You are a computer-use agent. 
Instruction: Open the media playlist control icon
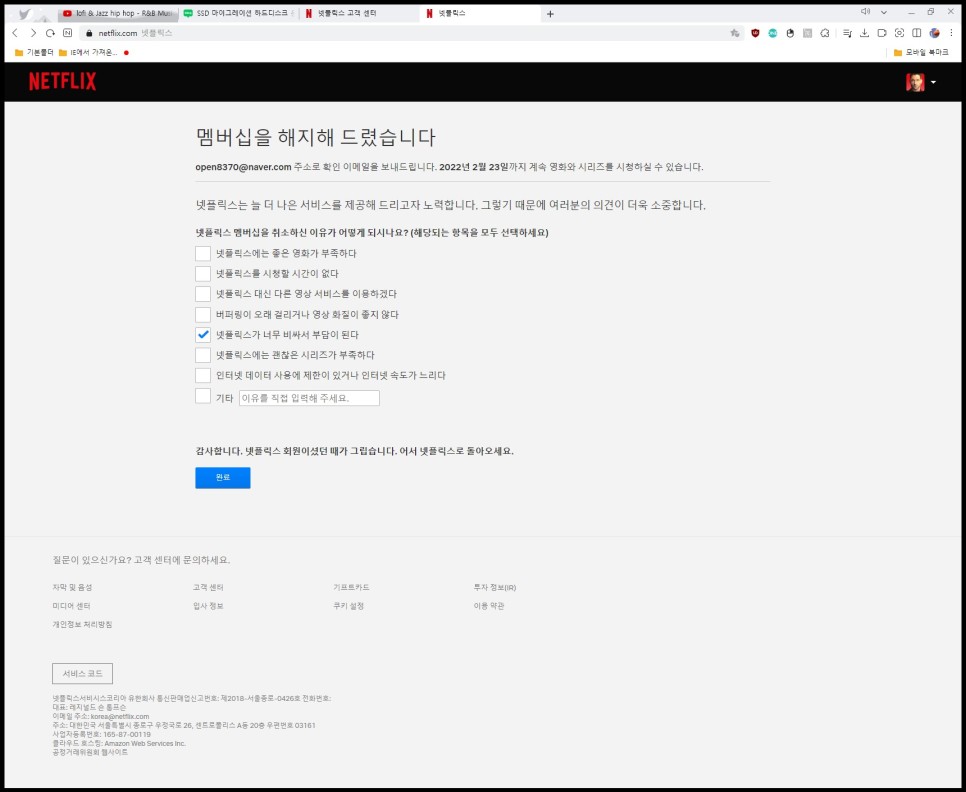pos(847,33)
